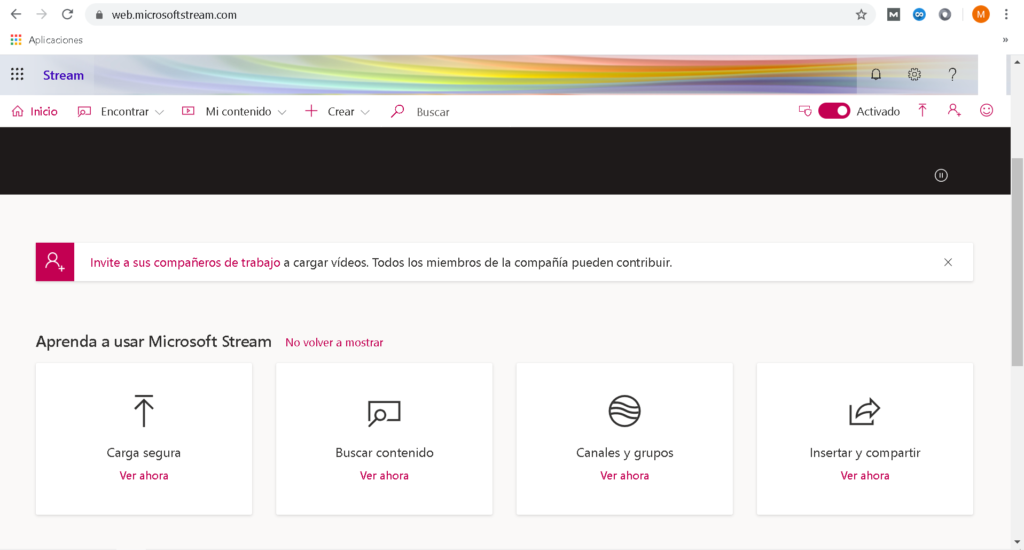Click the 'Insertar y compartir' card title
Viewport: 1024px width, 550px height.
(x=865, y=453)
